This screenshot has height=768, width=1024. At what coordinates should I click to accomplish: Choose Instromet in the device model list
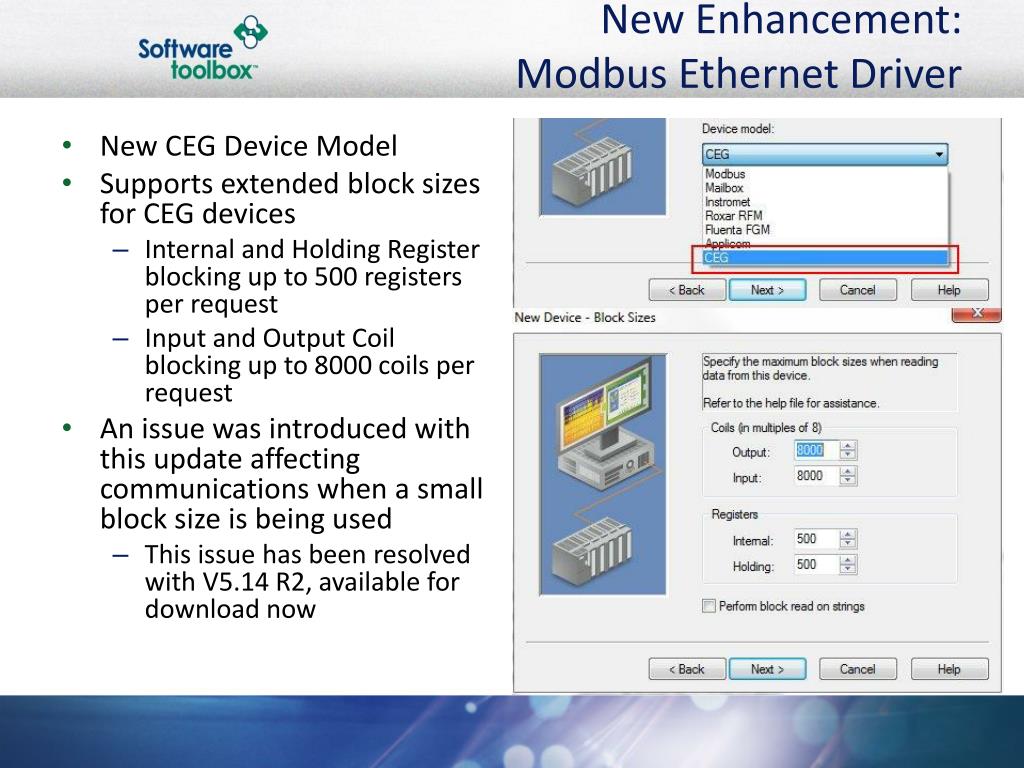coord(727,202)
